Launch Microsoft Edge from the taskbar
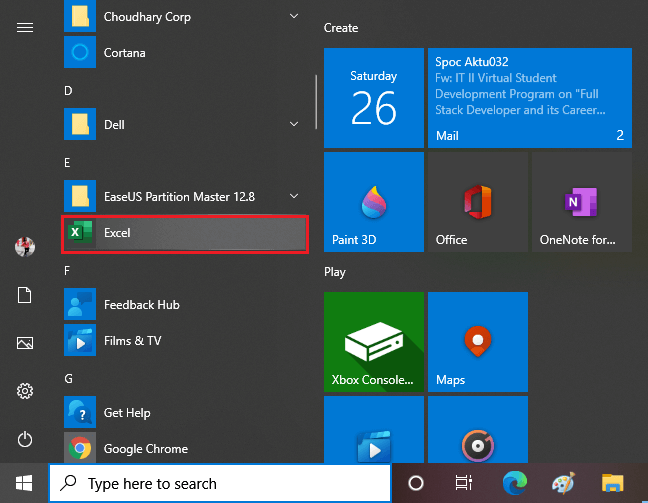The height and width of the screenshot is (503, 648). 515,483
